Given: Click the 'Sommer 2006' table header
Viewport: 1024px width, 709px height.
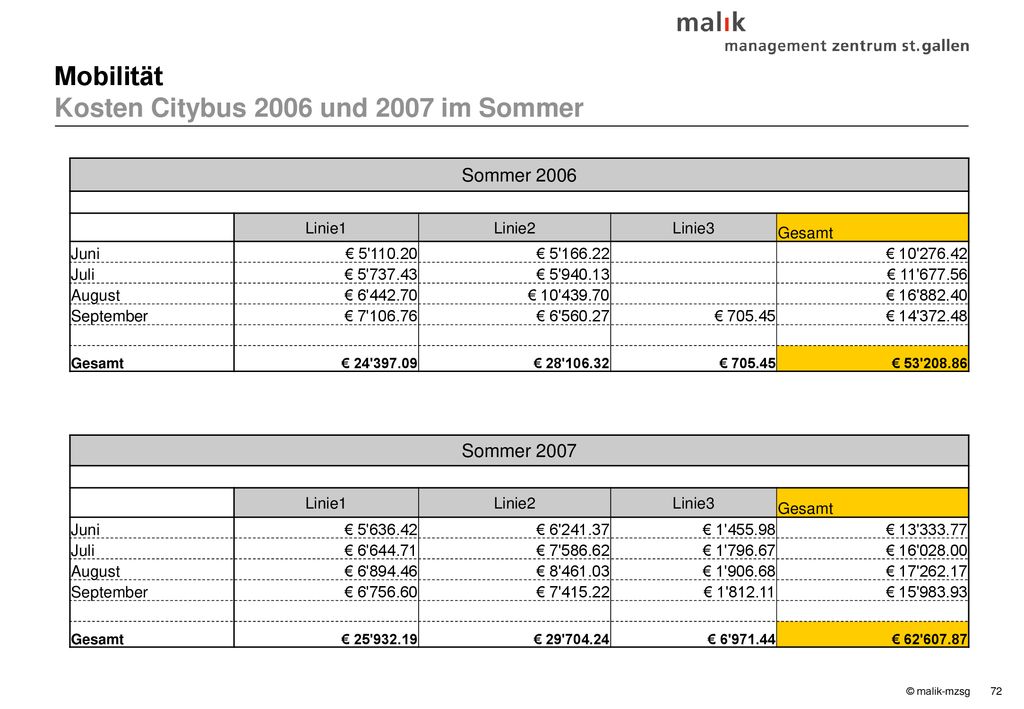Looking at the screenshot, I should click(519, 175).
